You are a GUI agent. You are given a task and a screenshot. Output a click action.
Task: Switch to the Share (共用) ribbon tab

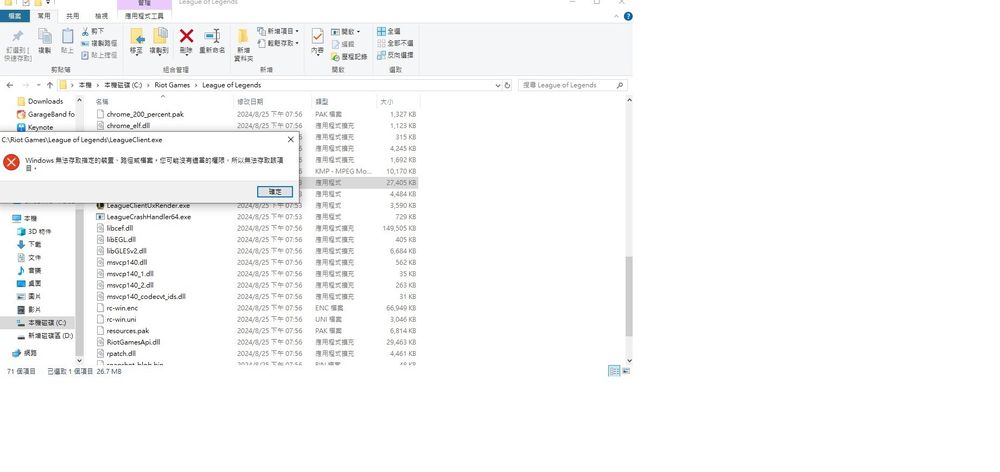click(72, 16)
